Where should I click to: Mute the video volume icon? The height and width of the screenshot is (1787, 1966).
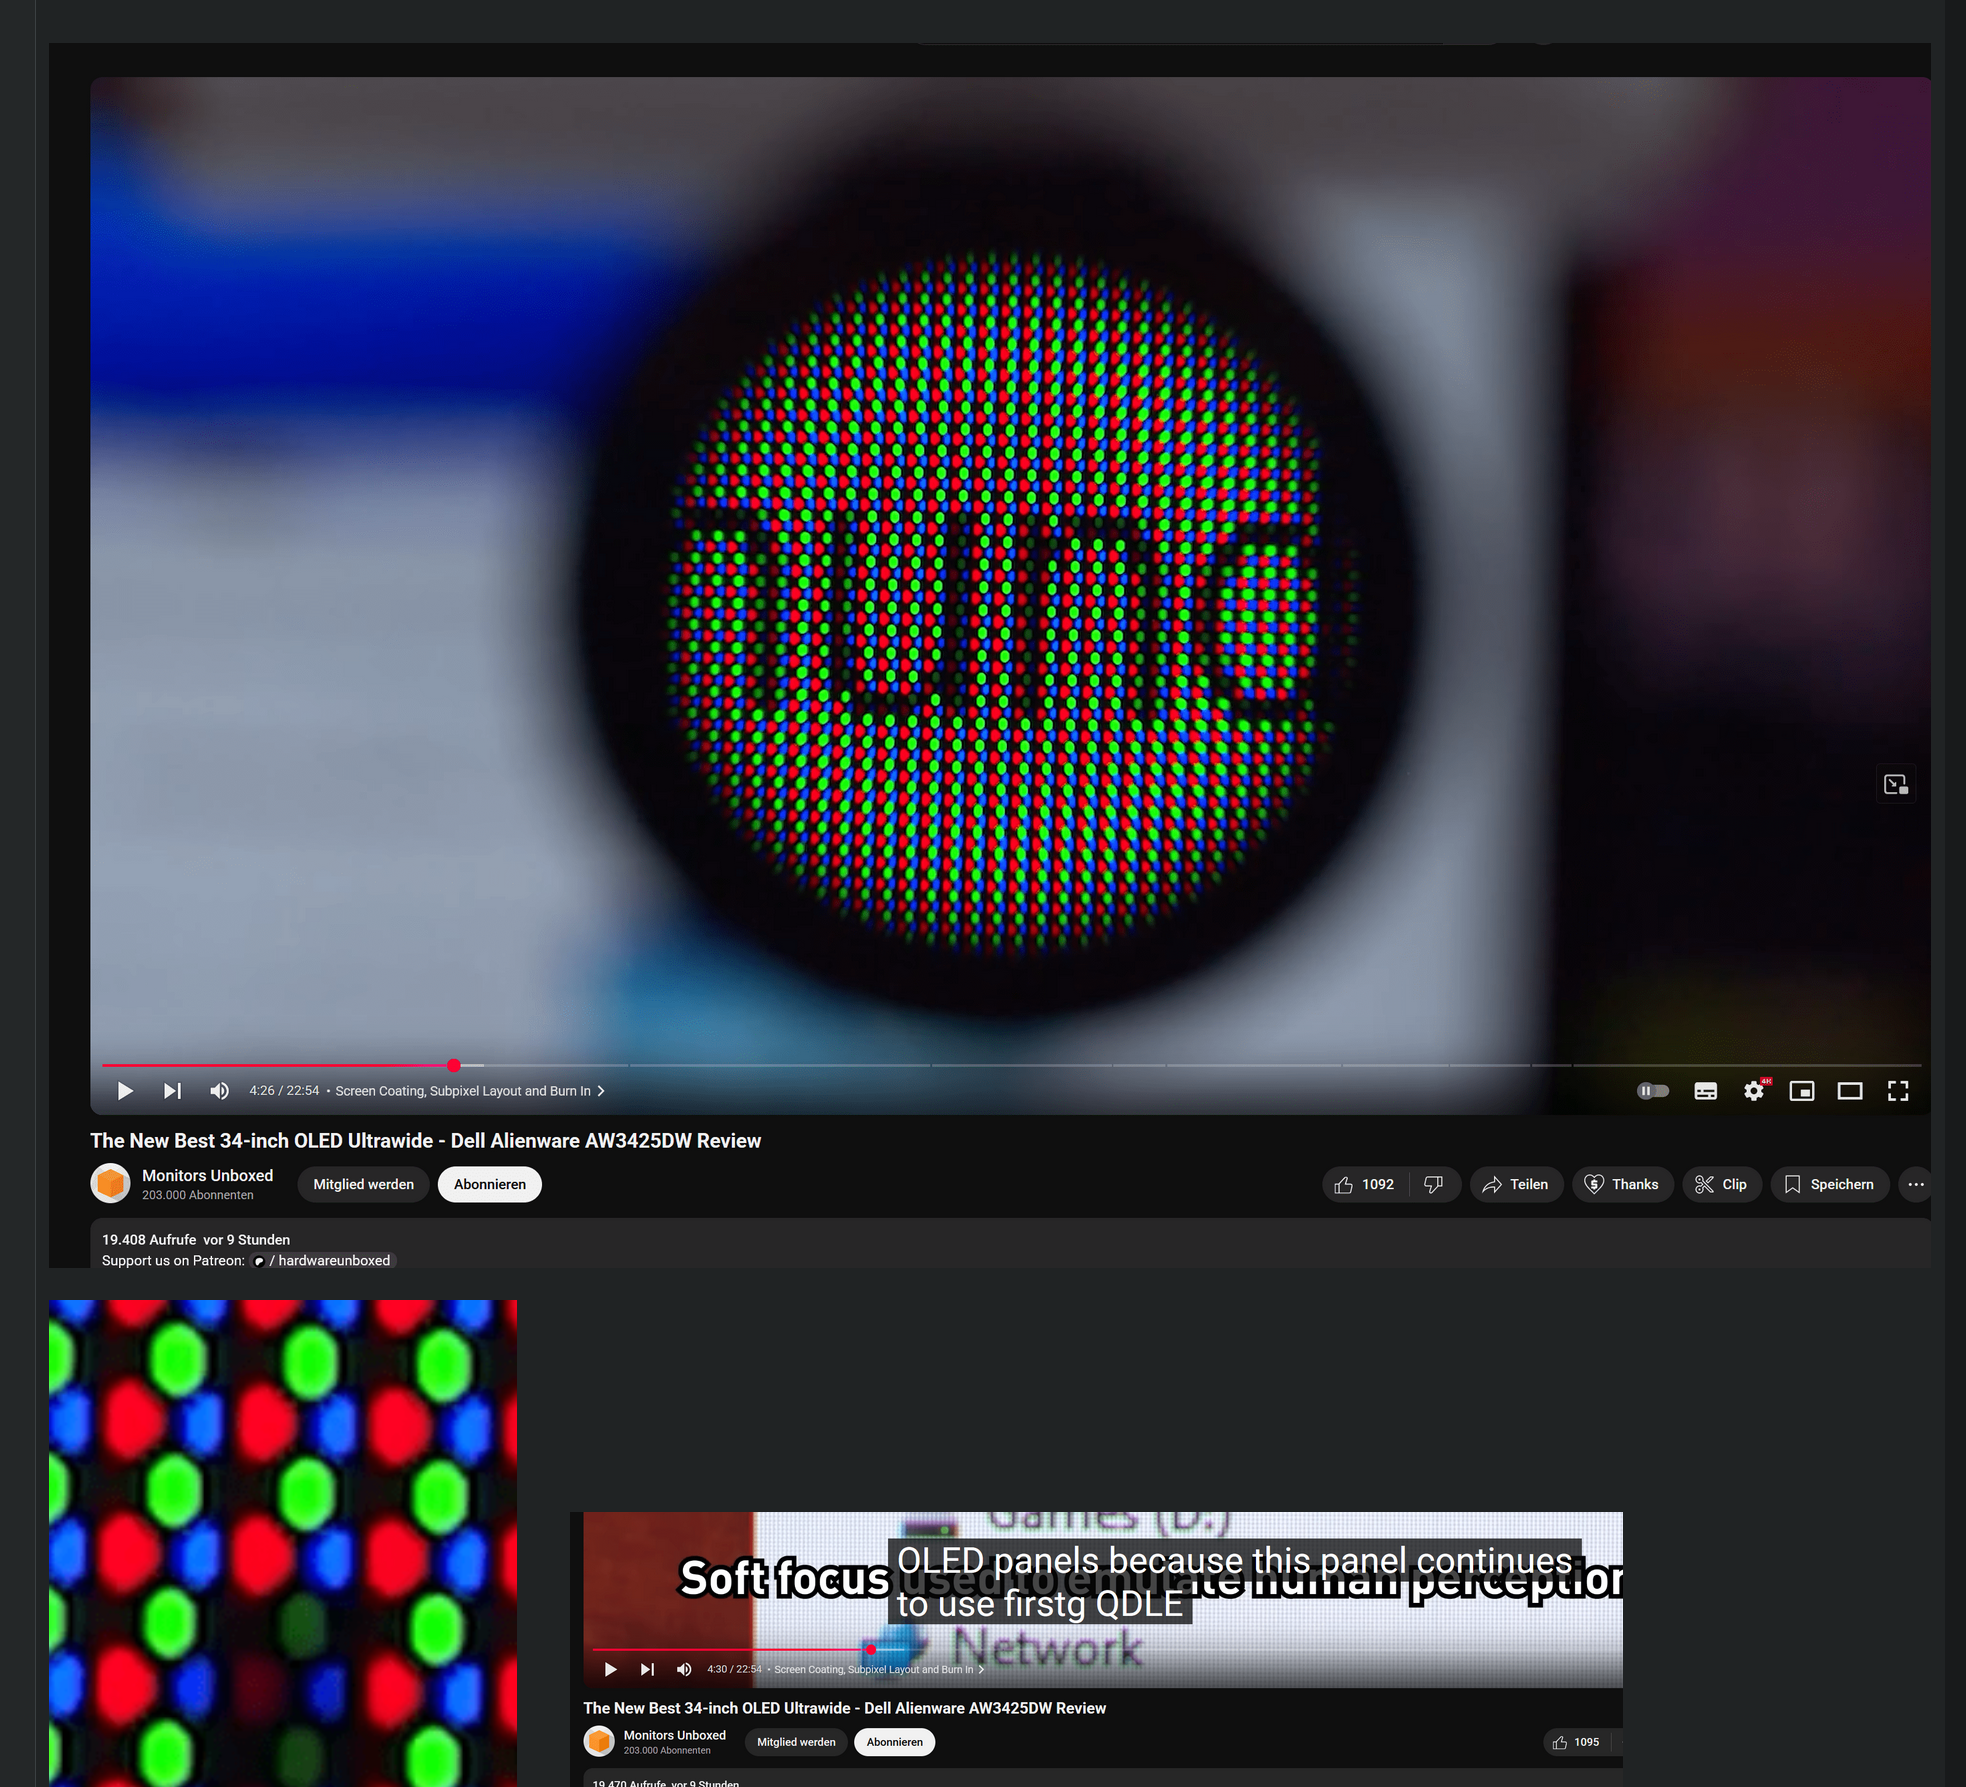pyautogui.click(x=219, y=1091)
